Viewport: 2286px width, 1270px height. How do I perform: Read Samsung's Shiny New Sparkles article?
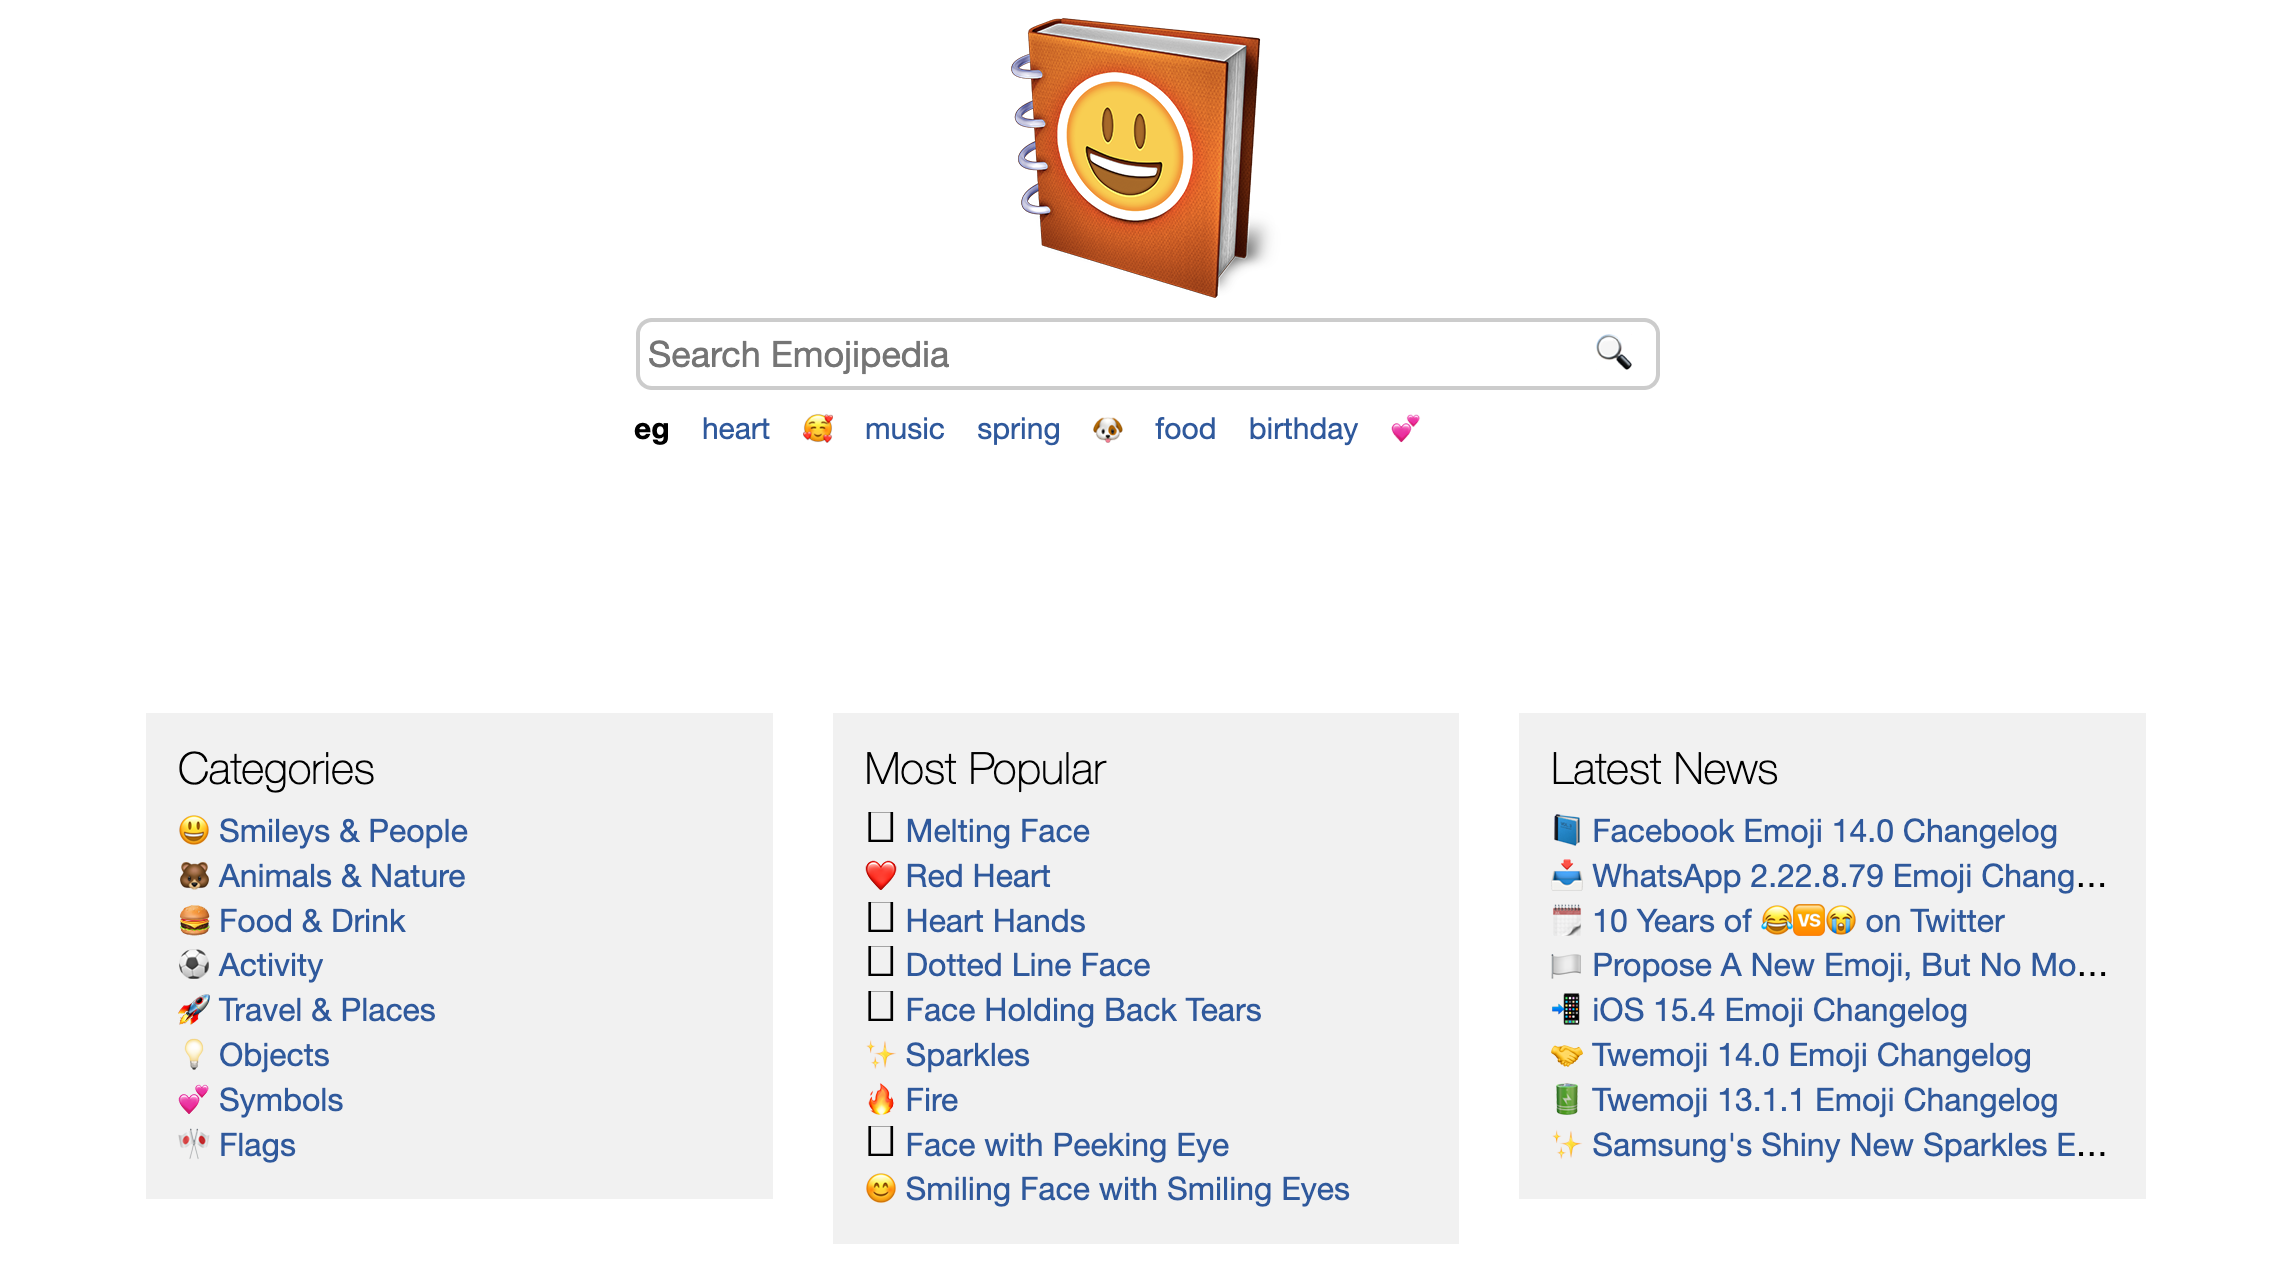pyautogui.click(x=1849, y=1145)
